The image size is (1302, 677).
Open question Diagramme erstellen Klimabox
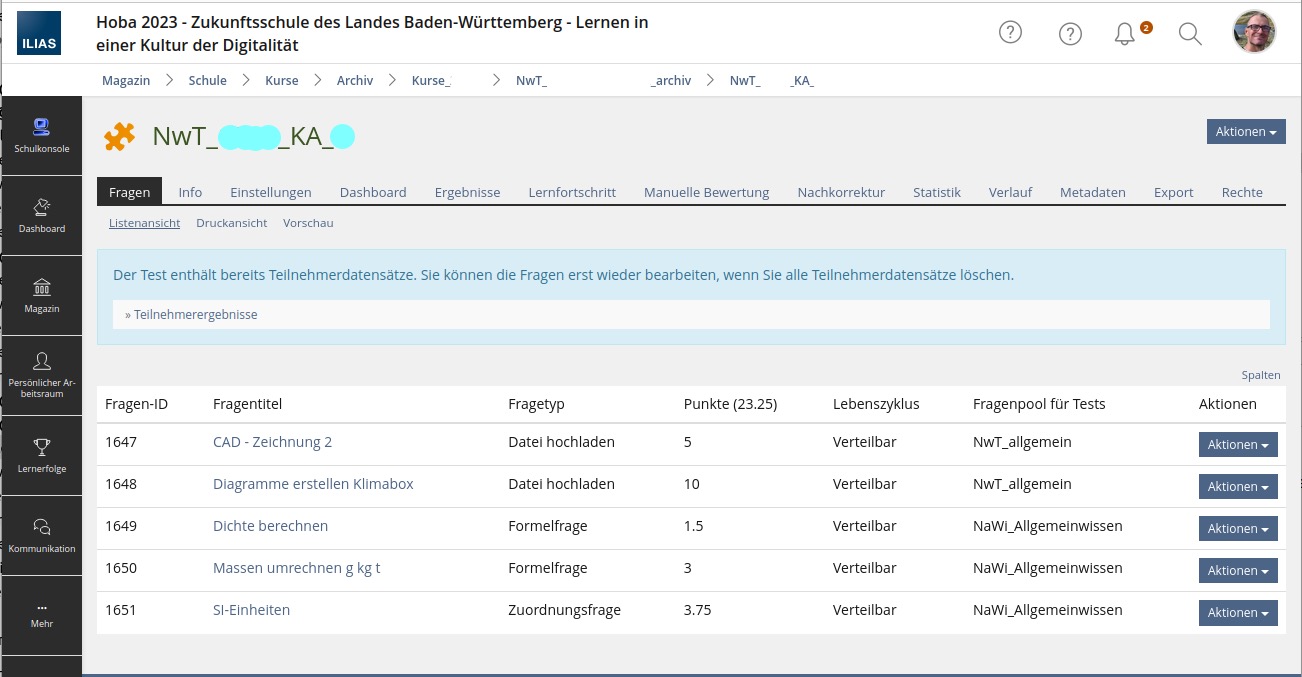coord(313,484)
